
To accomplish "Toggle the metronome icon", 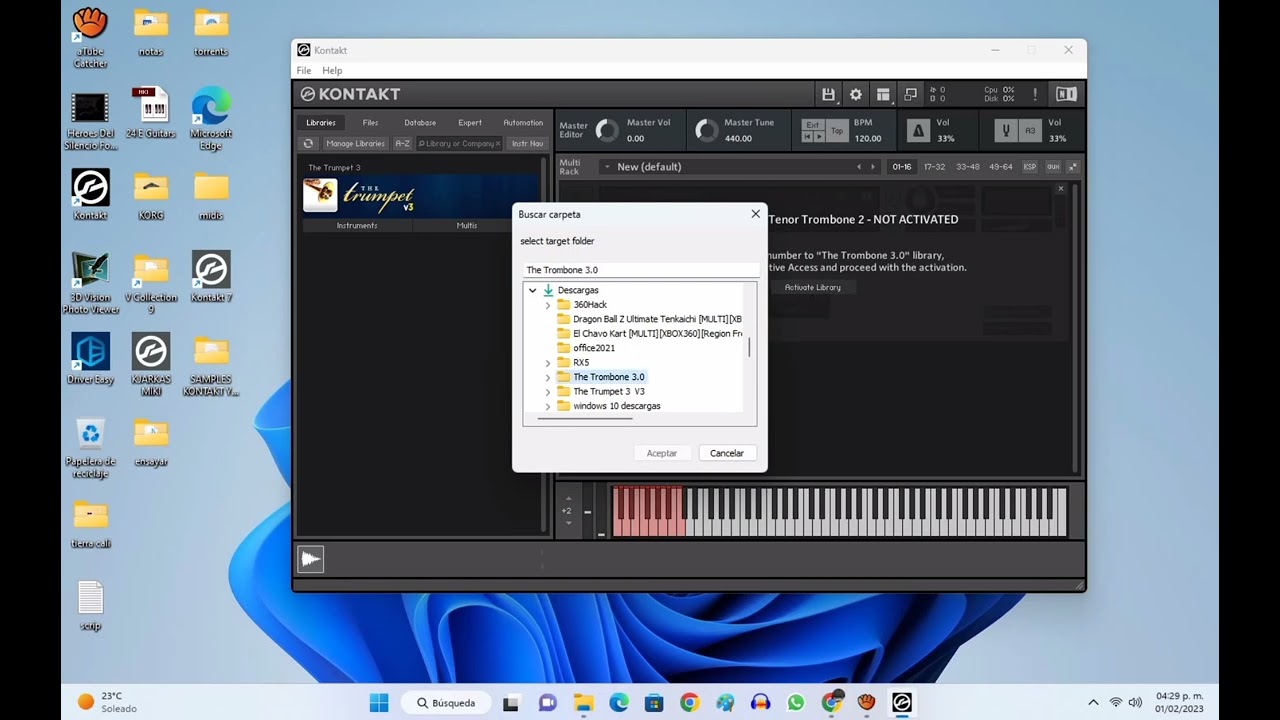I will click(918, 130).
